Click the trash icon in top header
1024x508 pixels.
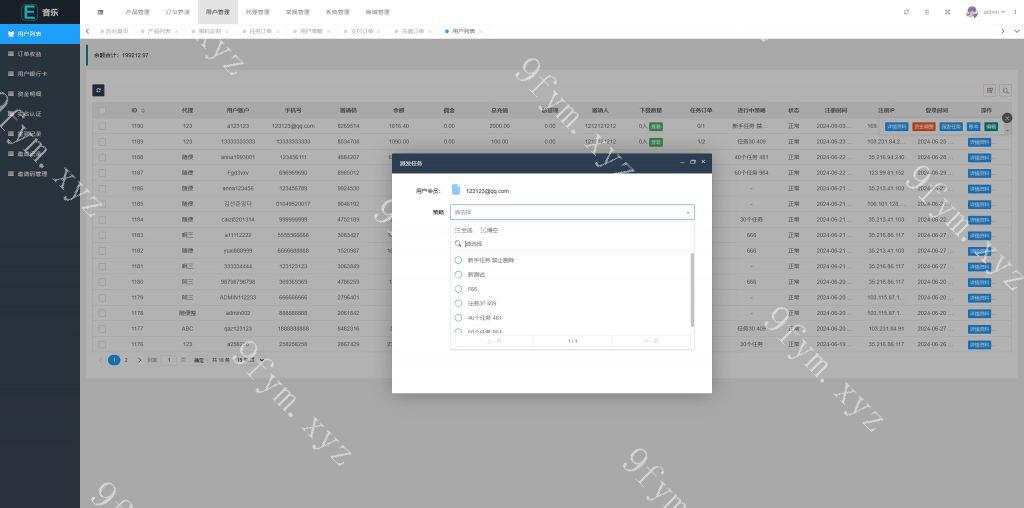(x=927, y=12)
